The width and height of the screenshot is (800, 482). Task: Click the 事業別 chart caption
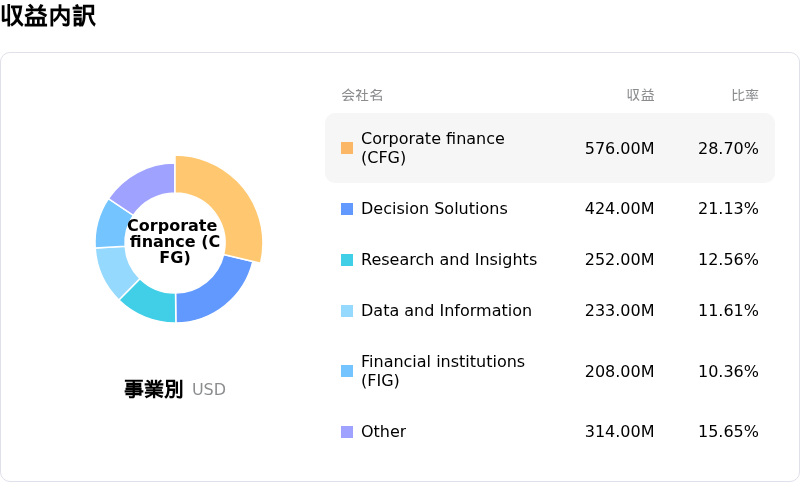tap(153, 389)
